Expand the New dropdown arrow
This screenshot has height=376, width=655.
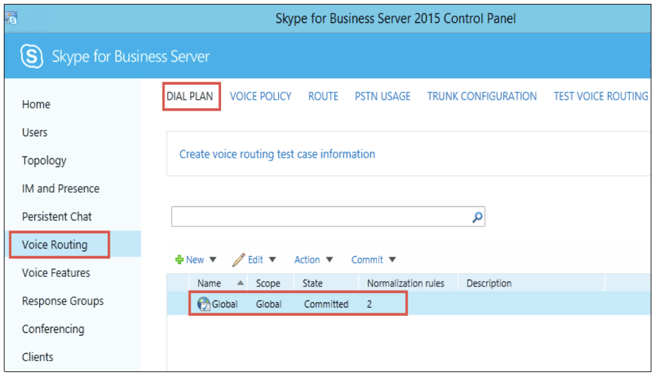[x=213, y=260]
